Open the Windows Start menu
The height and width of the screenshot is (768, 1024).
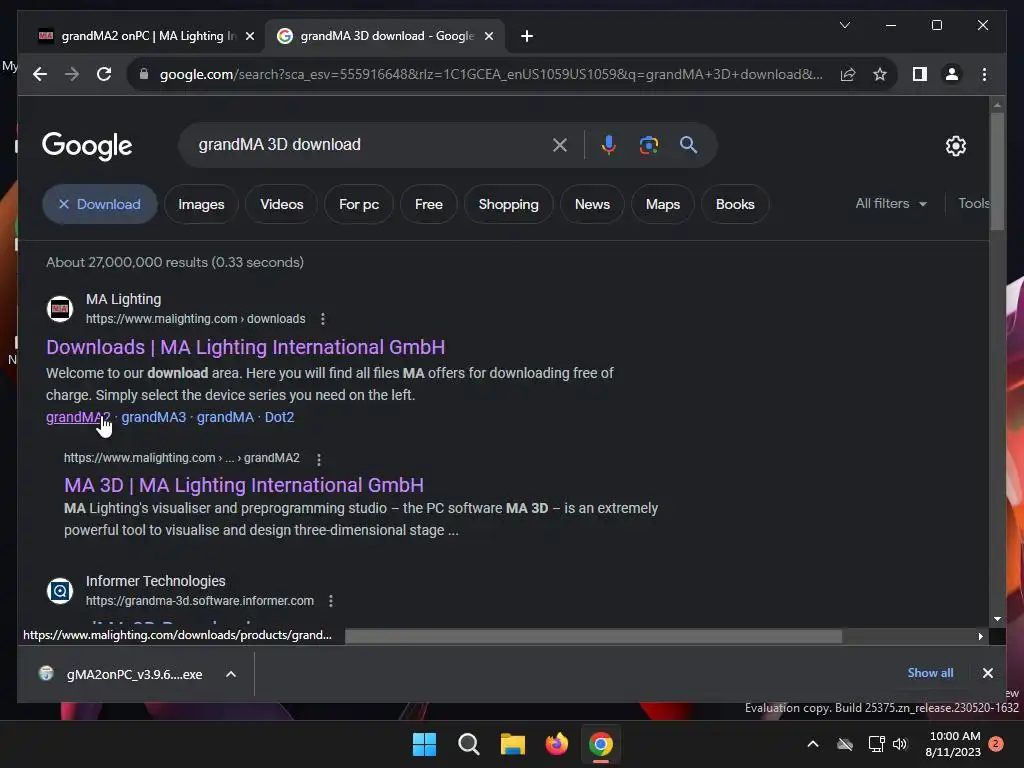tap(424, 744)
